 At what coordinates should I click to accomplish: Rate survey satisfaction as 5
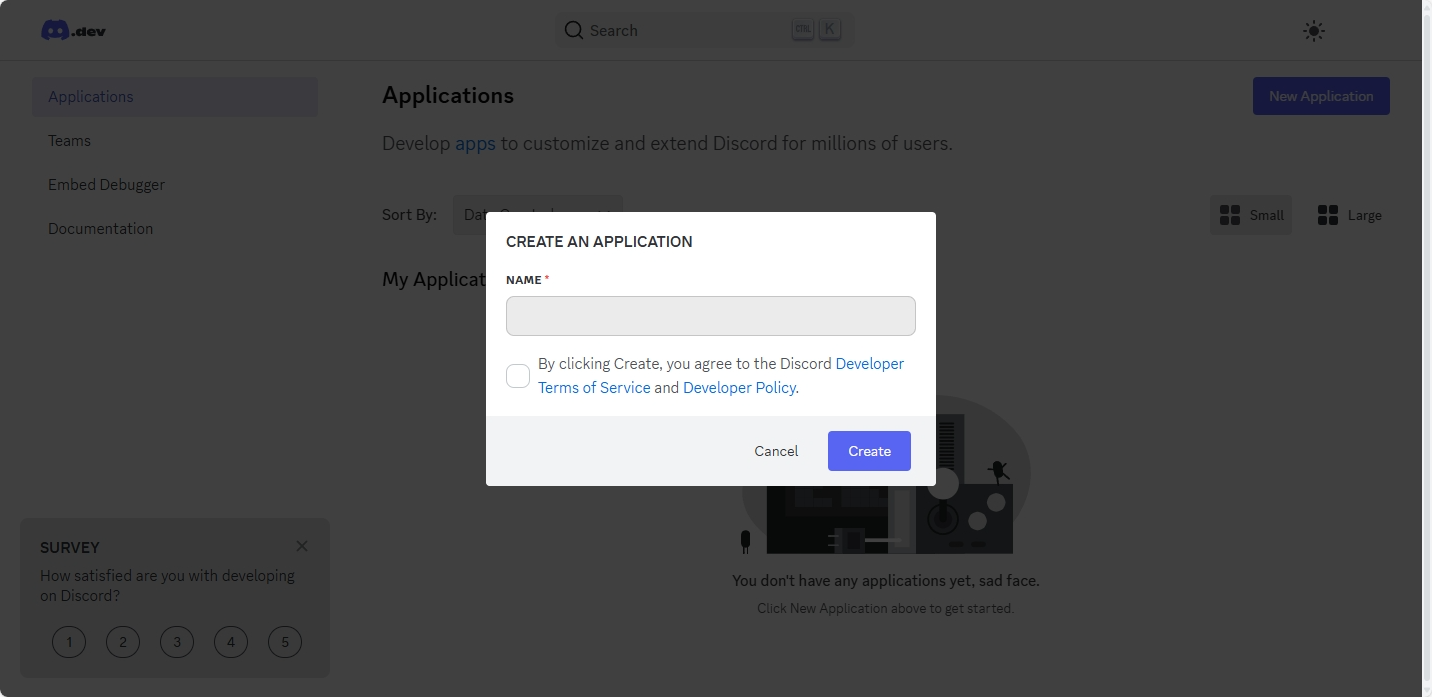(x=285, y=642)
